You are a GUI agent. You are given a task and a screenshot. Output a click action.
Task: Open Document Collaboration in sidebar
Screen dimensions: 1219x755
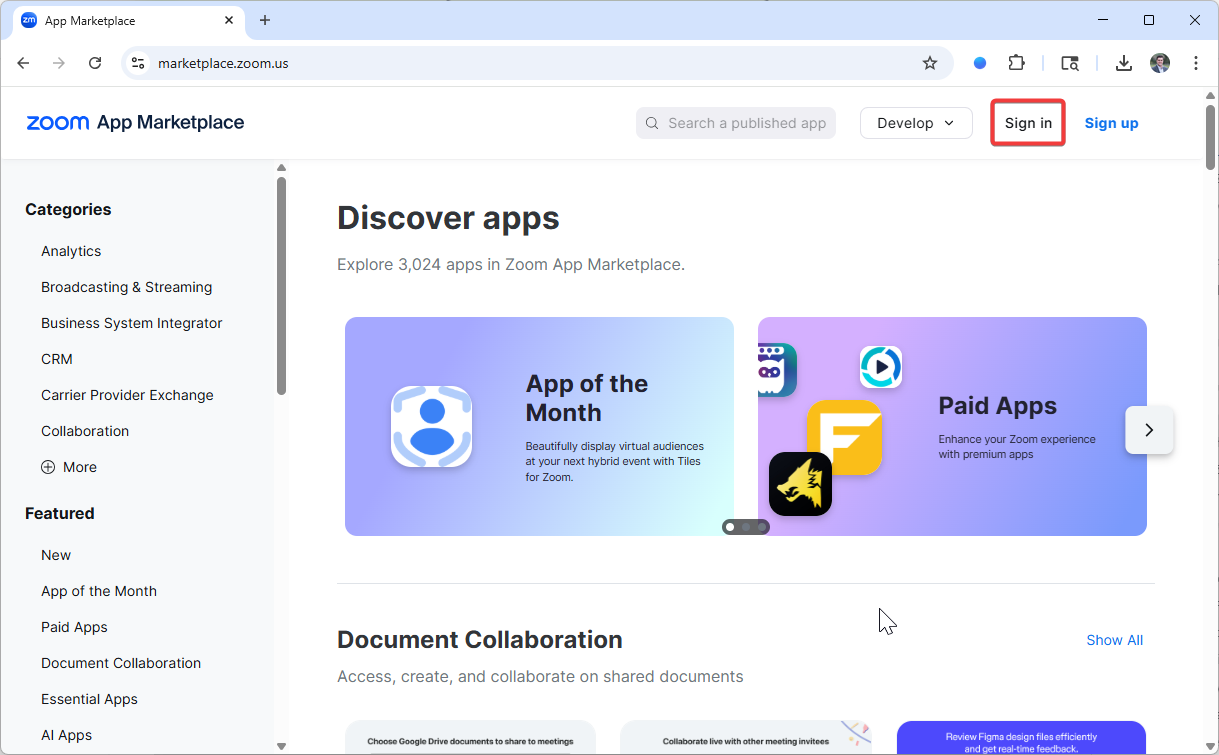pos(121,663)
